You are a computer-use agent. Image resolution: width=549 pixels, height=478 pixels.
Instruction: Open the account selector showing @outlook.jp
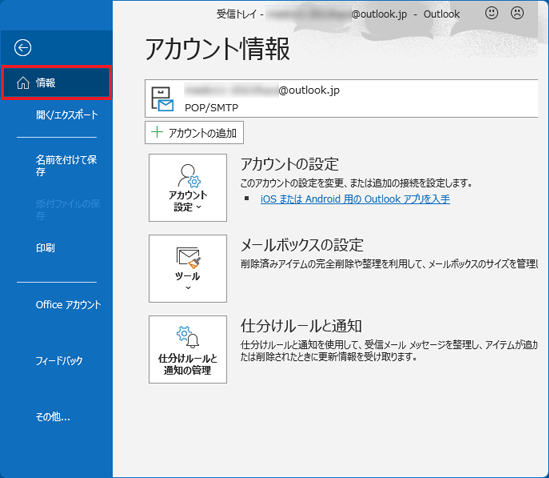click(341, 98)
